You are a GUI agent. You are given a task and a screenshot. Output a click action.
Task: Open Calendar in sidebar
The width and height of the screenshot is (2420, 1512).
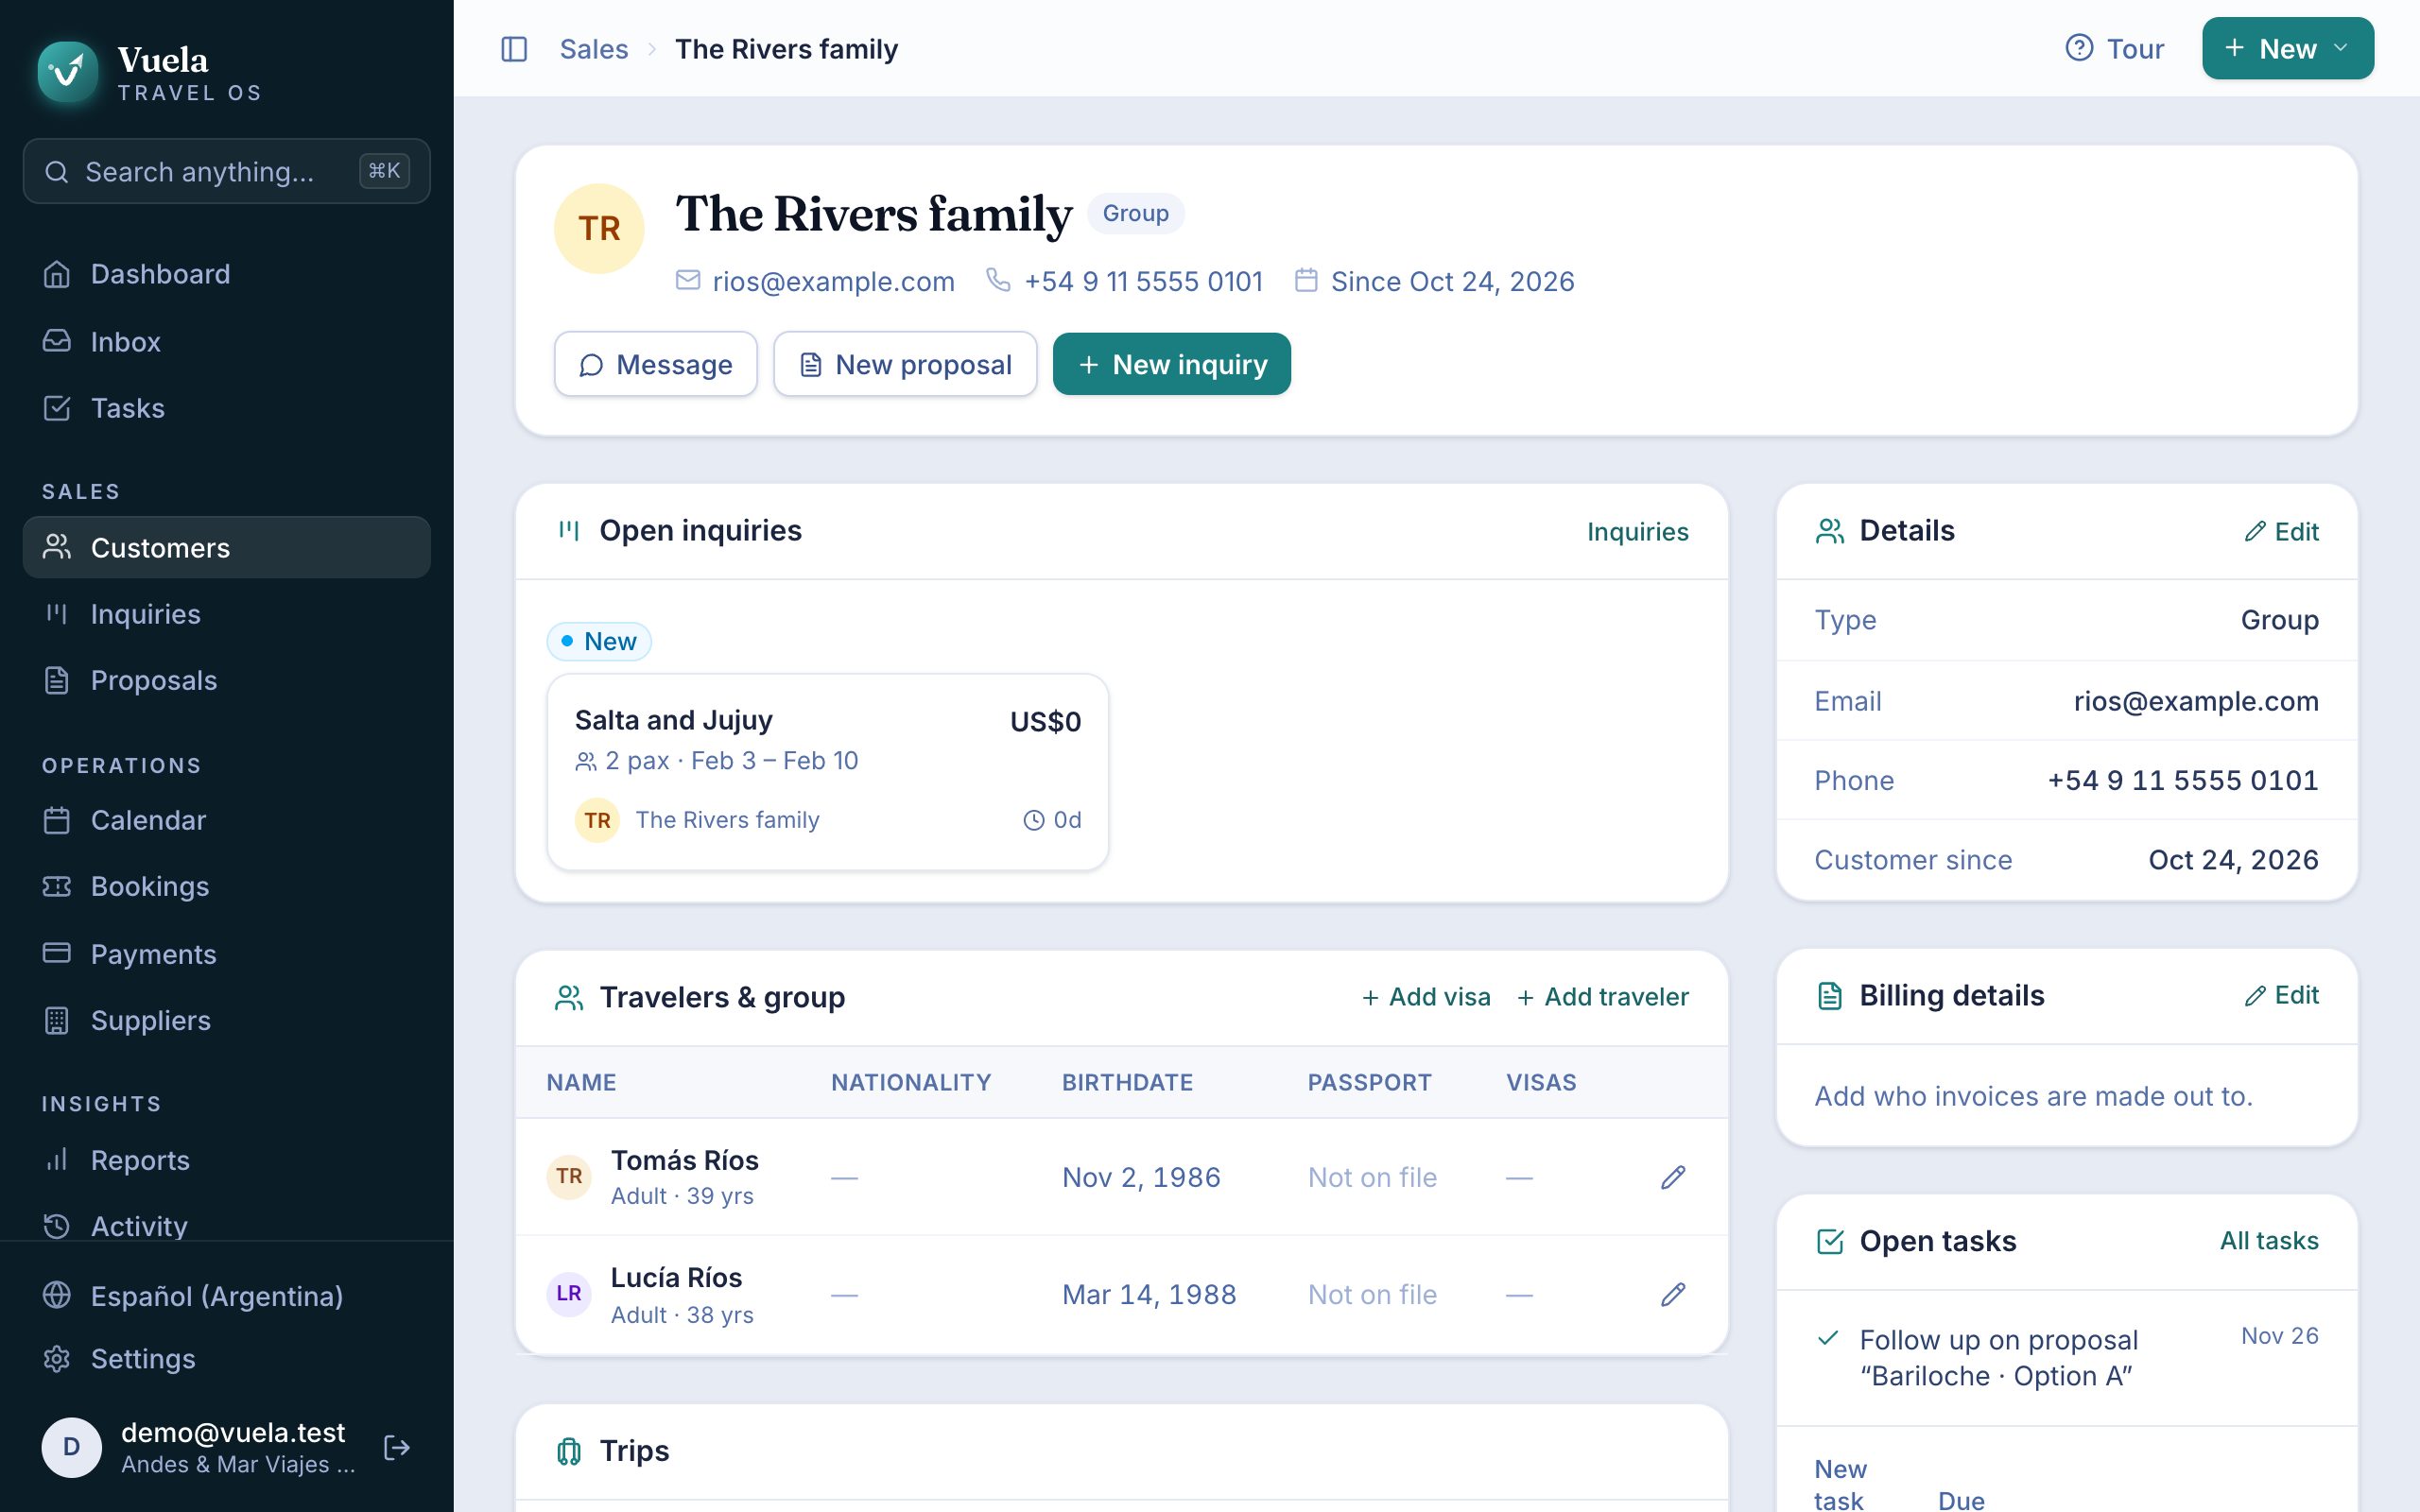tap(226, 820)
